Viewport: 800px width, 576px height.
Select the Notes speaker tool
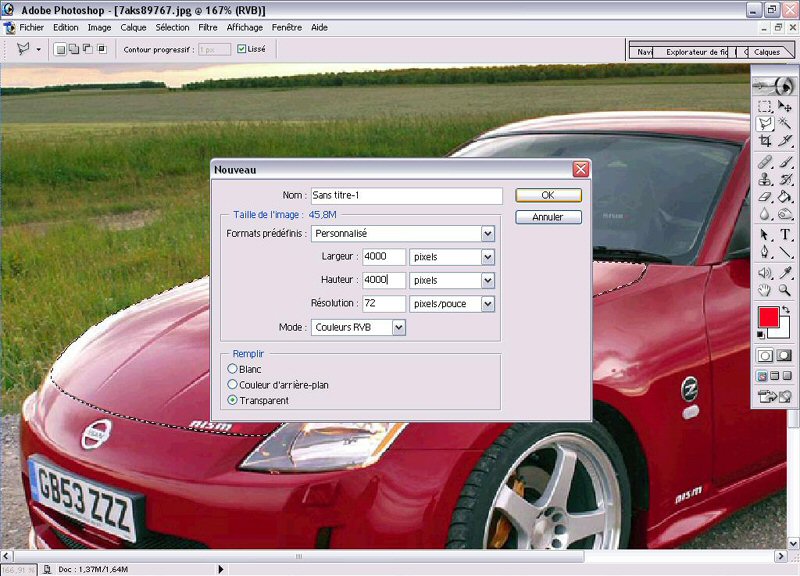pyautogui.click(x=764, y=273)
